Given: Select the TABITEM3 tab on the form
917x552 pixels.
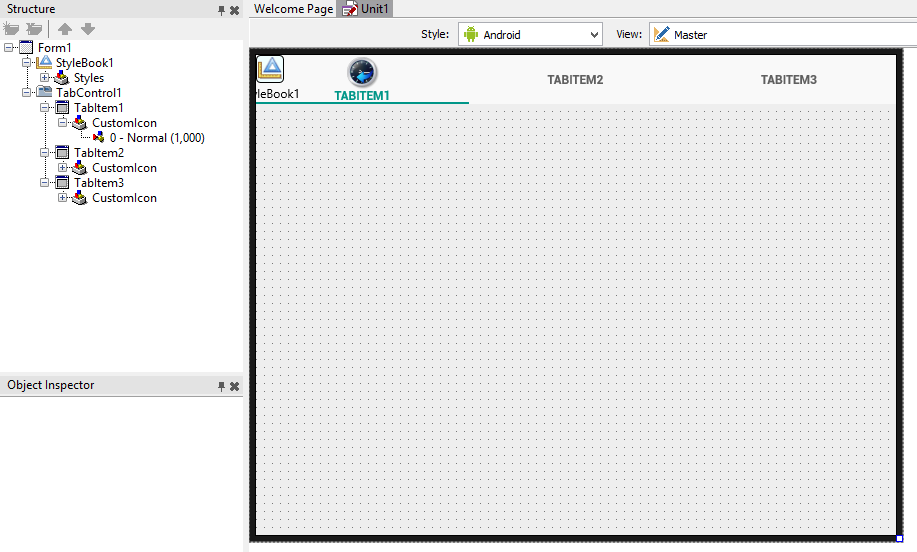Looking at the screenshot, I should [788, 80].
